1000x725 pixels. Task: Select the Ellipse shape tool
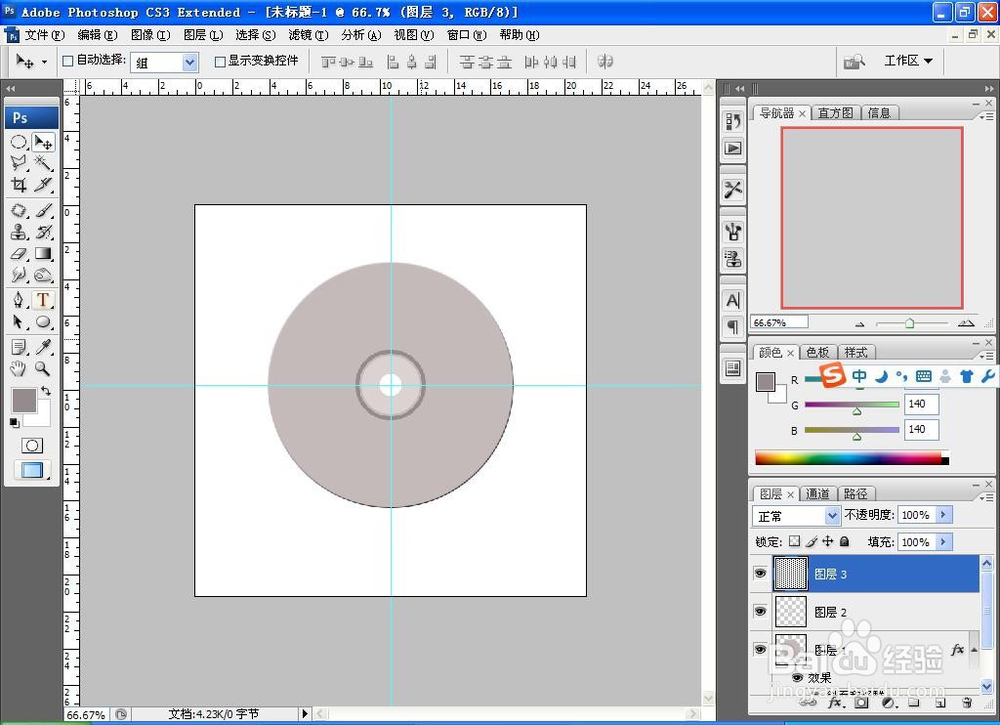coord(43,321)
